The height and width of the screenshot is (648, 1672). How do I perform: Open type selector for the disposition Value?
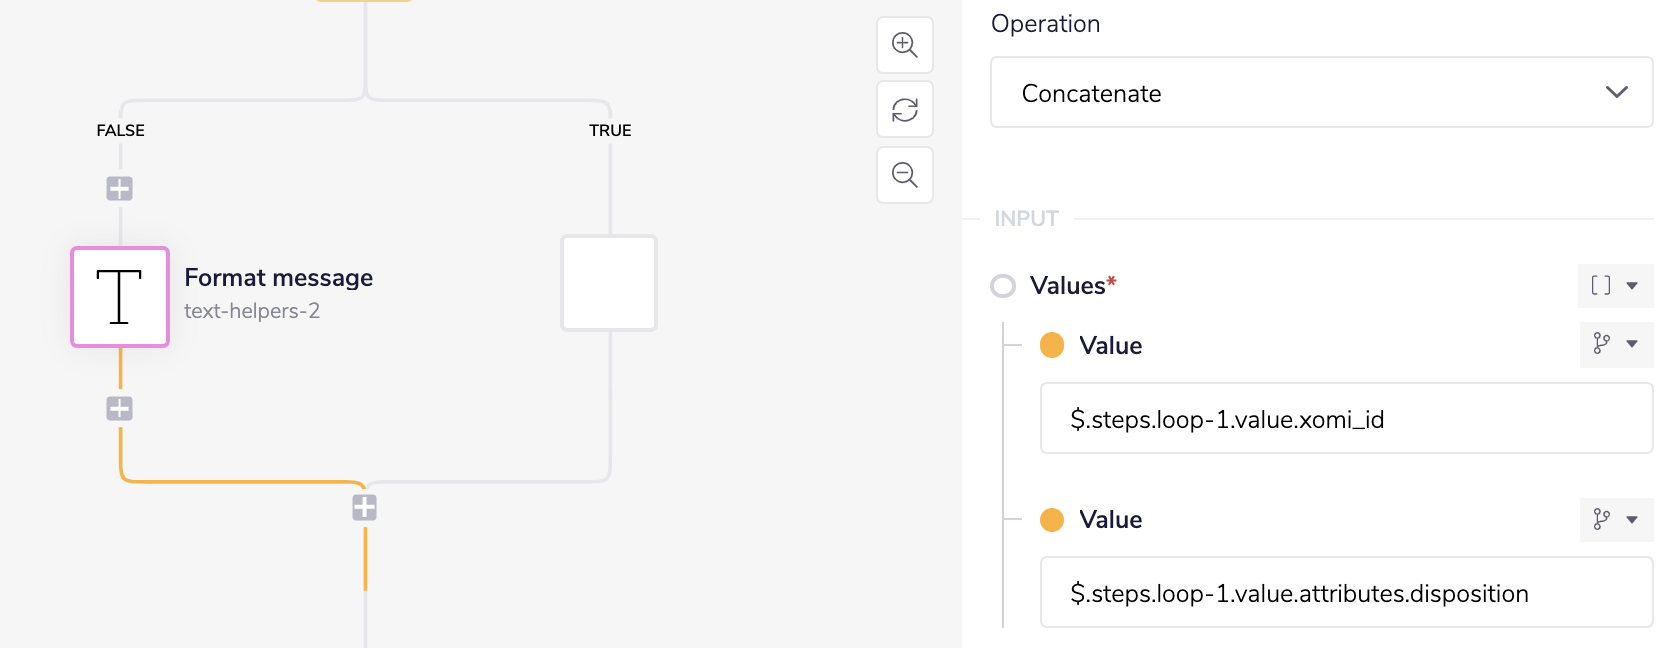click(1615, 520)
